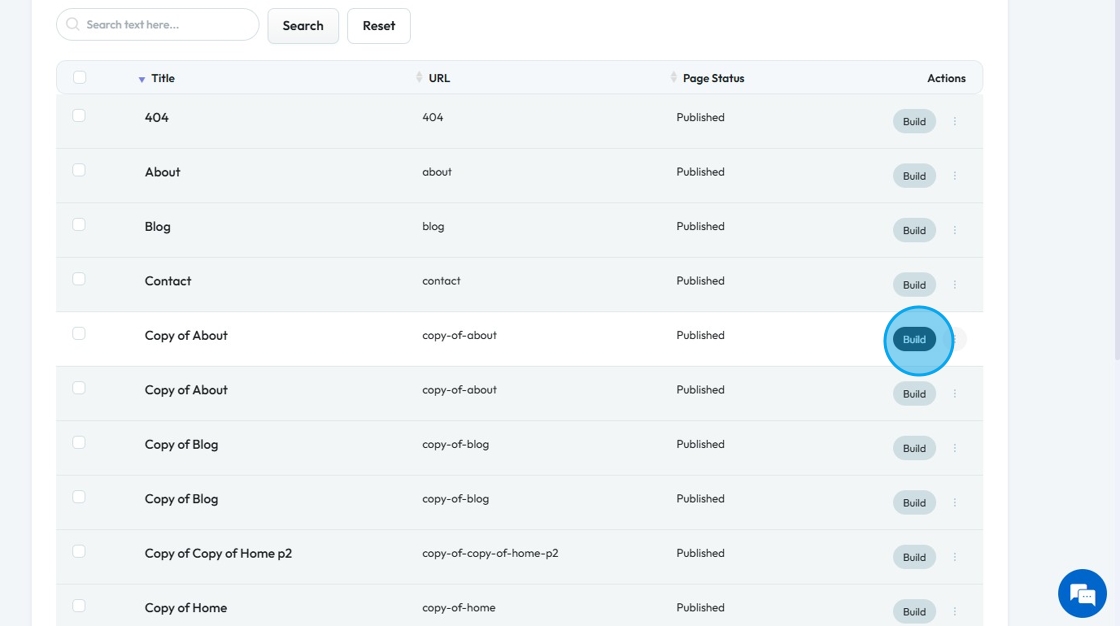Screen dimensions: 1120x626
Task: Open the live chat widget icon
Action: point(1082,593)
